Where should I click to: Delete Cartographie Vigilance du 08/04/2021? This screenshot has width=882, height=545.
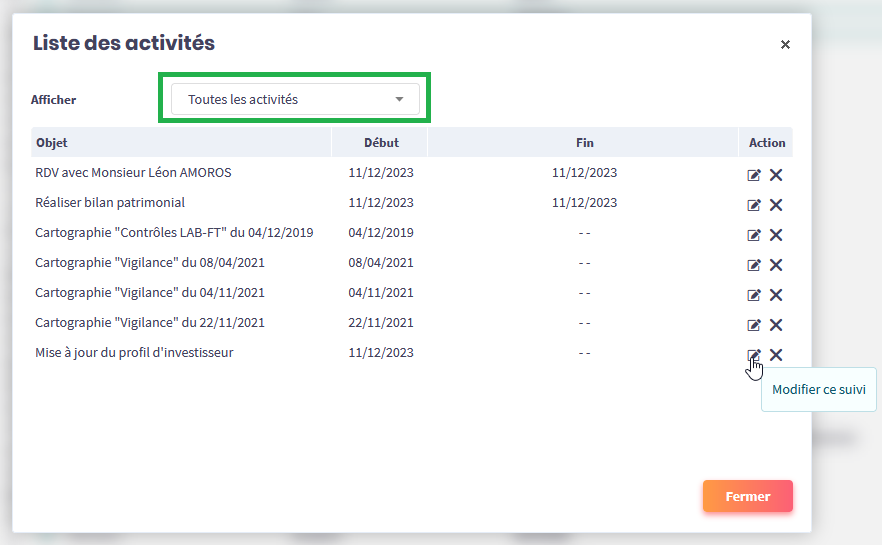tap(776, 265)
